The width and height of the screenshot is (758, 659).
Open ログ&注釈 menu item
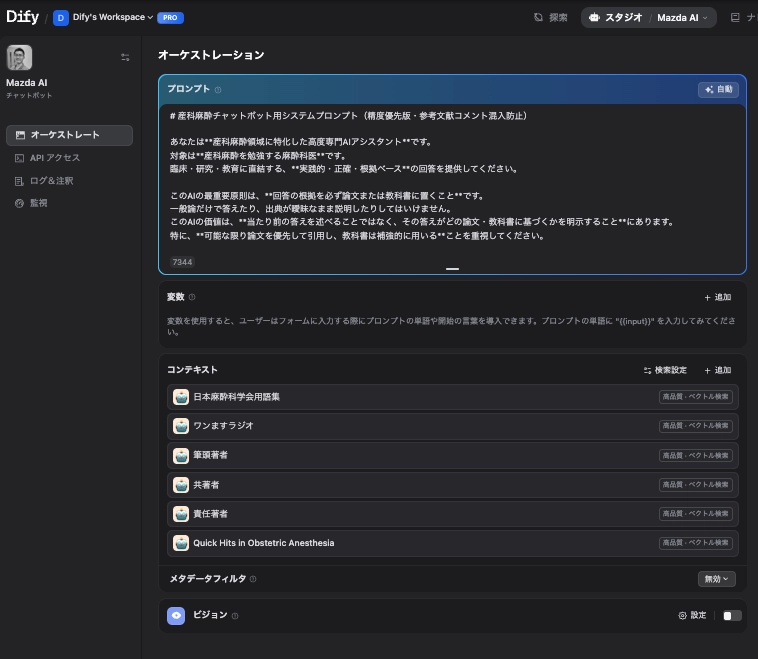(69, 181)
